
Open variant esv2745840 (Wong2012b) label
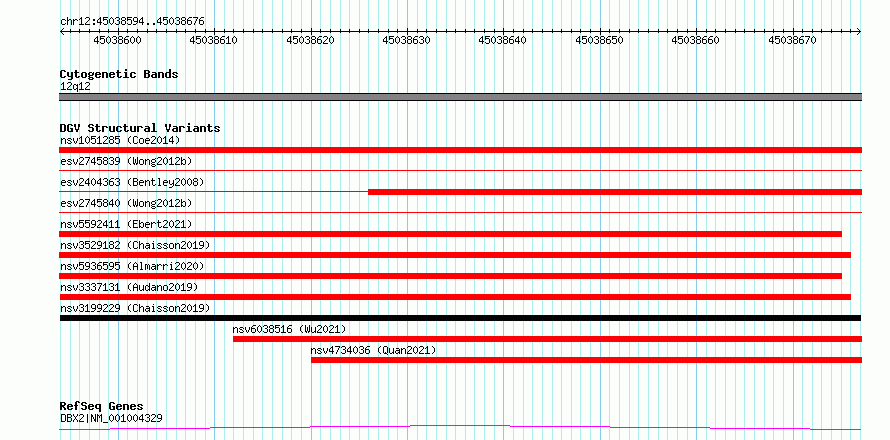pyautogui.click(x=126, y=203)
